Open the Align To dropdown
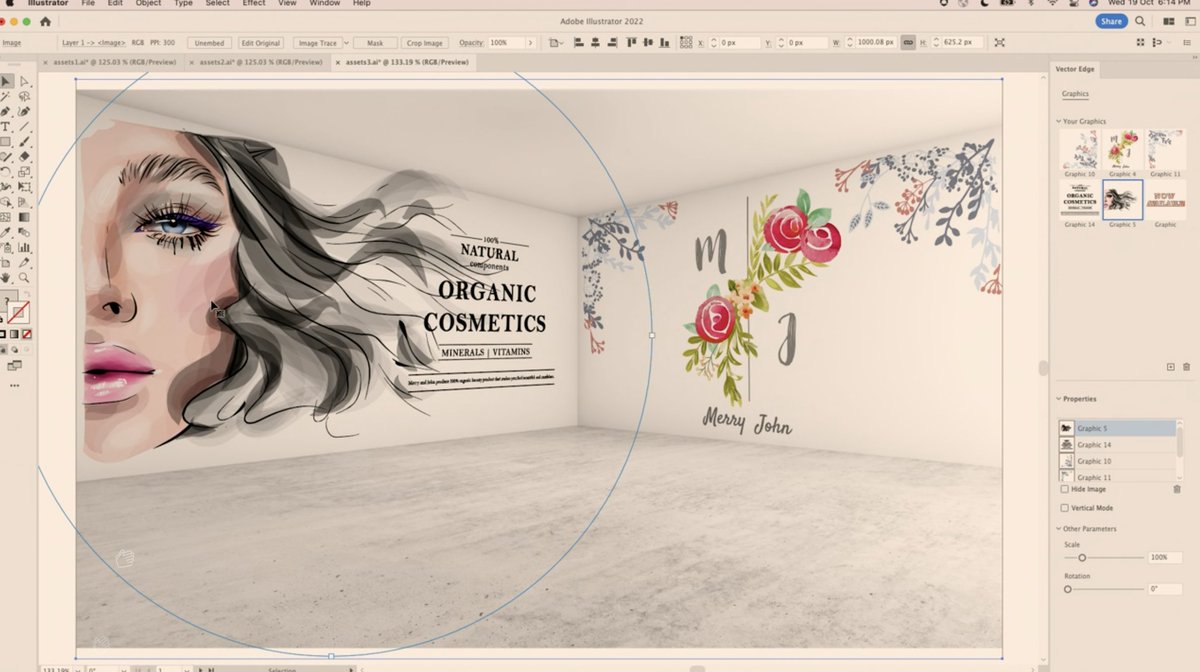This screenshot has width=1200, height=672. 558,43
